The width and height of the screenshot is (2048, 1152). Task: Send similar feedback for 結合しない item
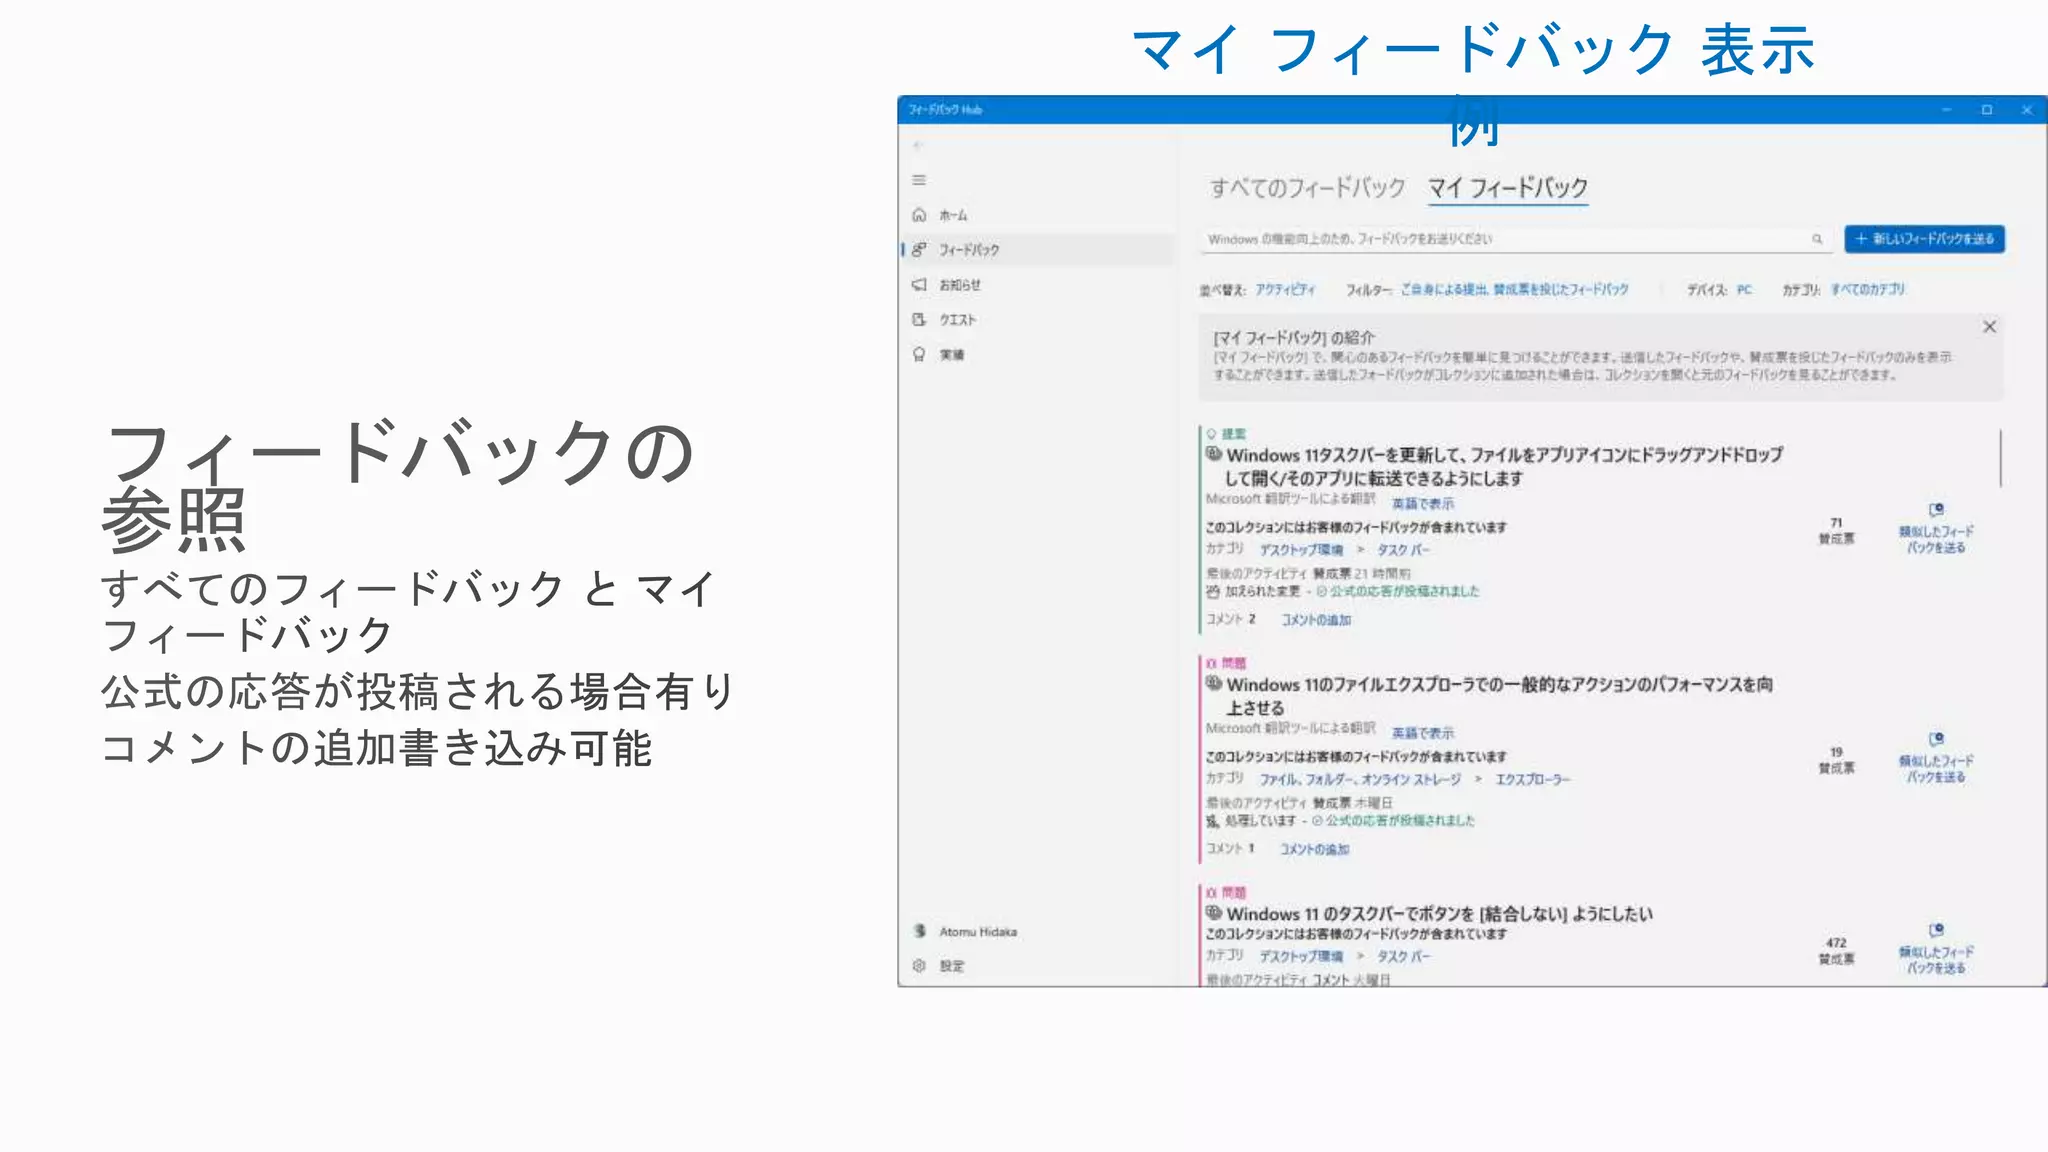click(x=1936, y=949)
